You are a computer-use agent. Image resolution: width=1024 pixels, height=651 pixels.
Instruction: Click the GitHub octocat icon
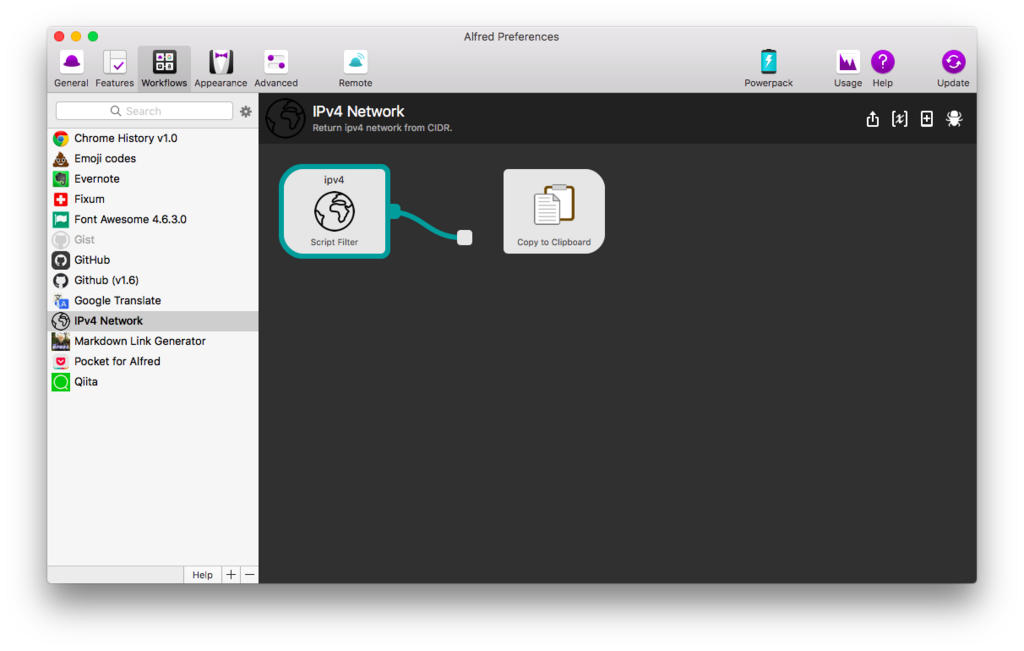[61, 260]
